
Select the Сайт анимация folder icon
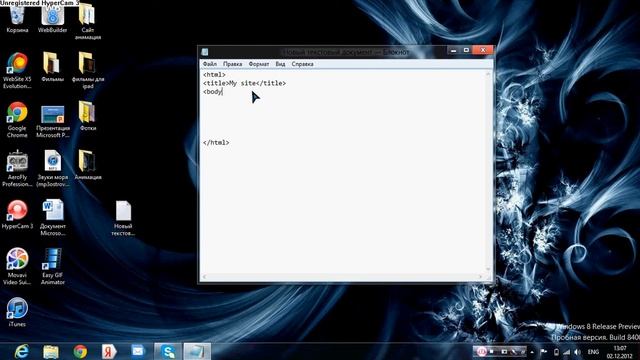pyautogui.click(x=87, y=22)
